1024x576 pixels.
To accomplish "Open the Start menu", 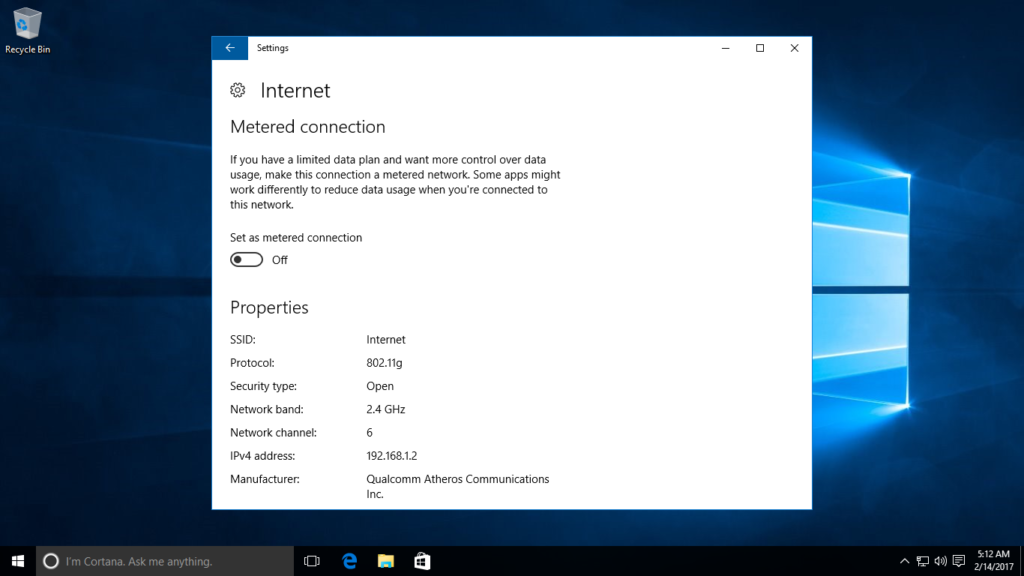I will [x=18, y=561].
